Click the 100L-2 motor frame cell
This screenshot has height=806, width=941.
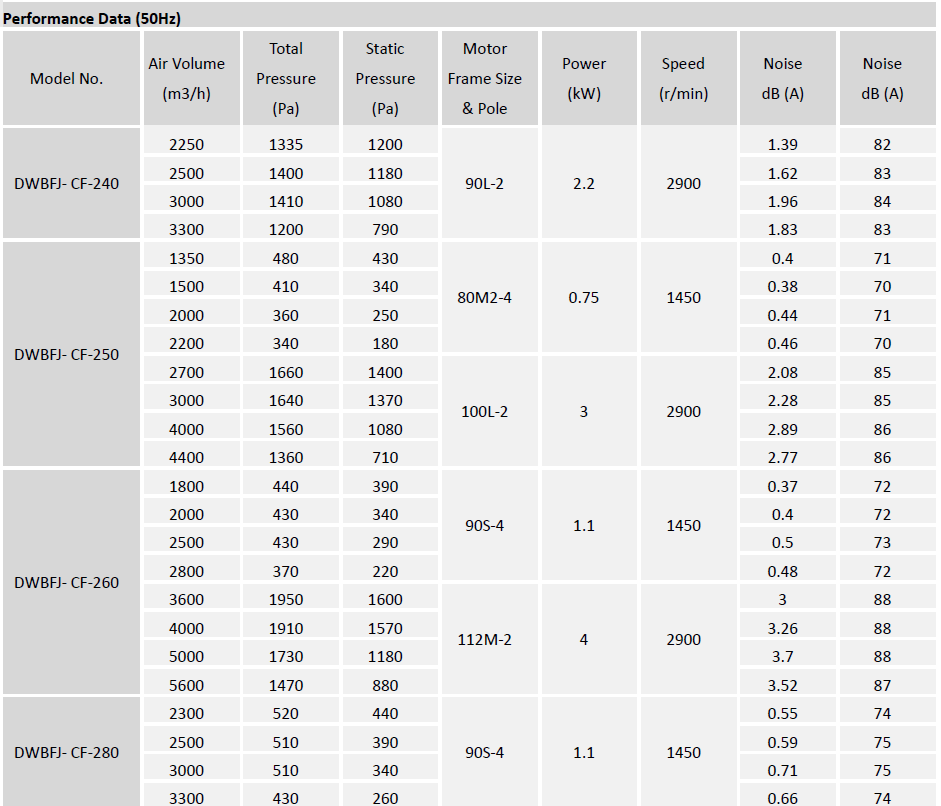(485, 412)
